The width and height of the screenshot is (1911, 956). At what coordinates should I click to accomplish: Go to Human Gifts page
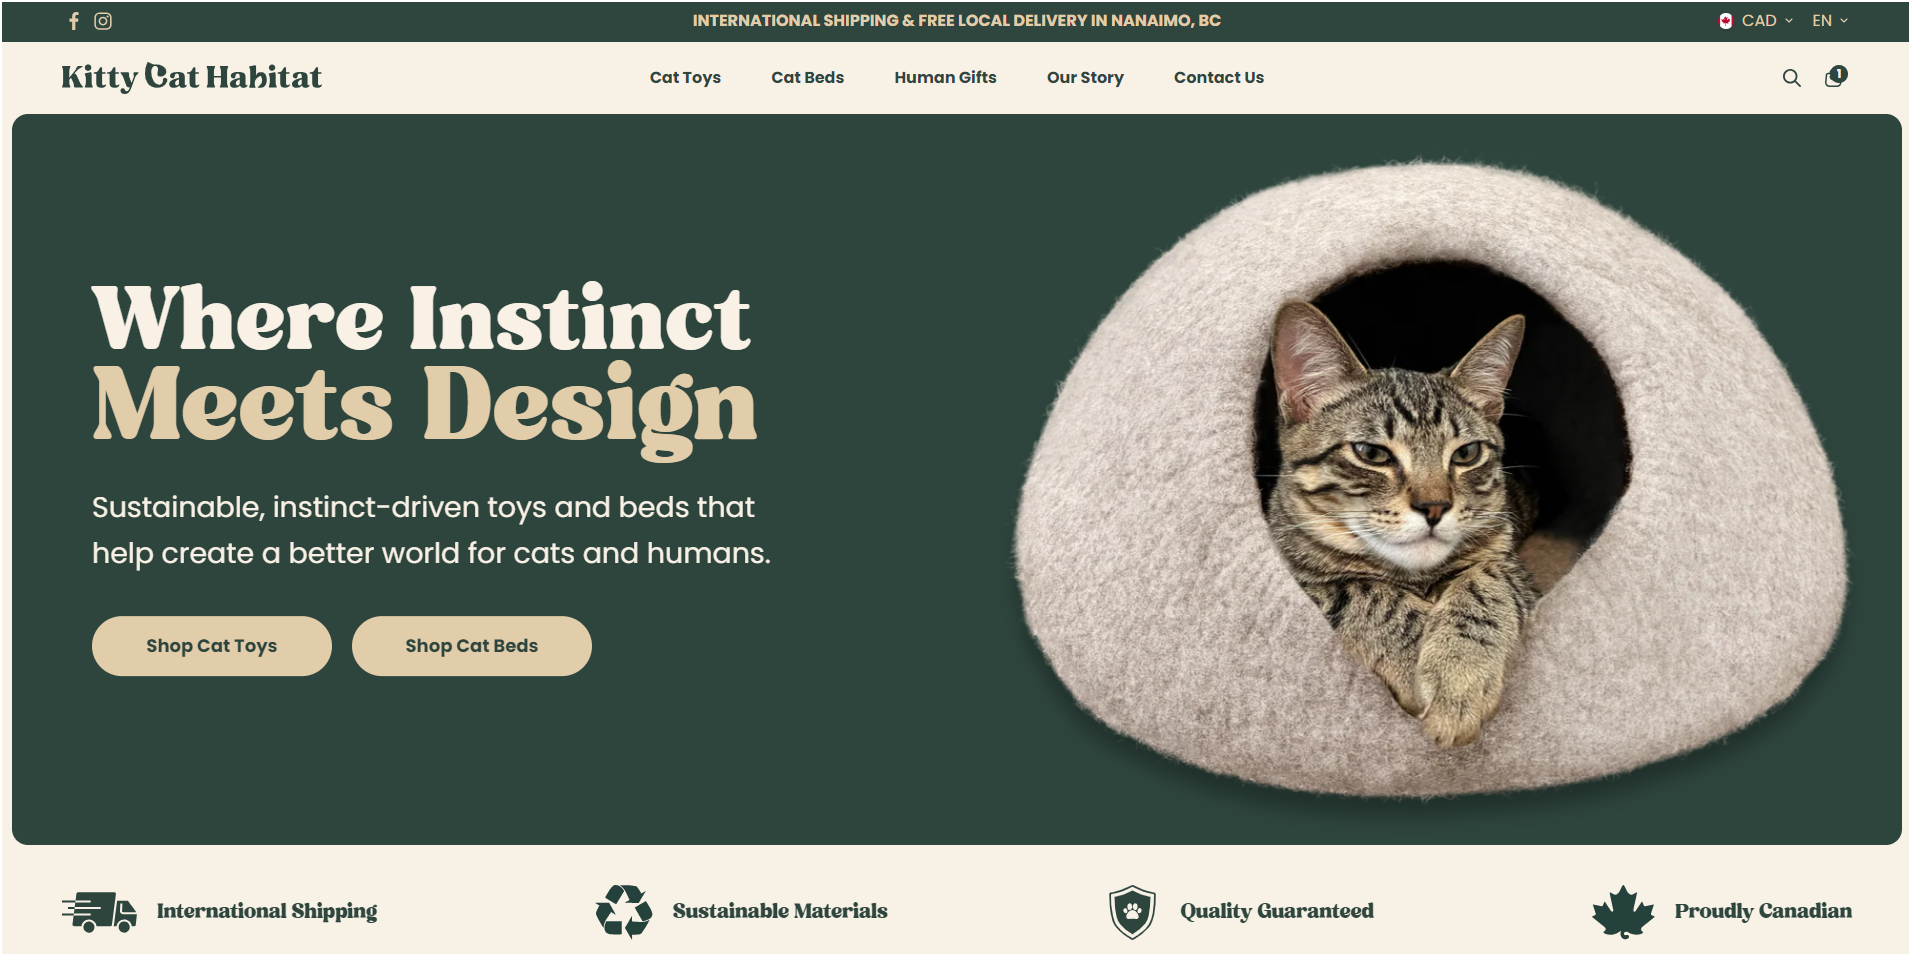pos(945,78)
